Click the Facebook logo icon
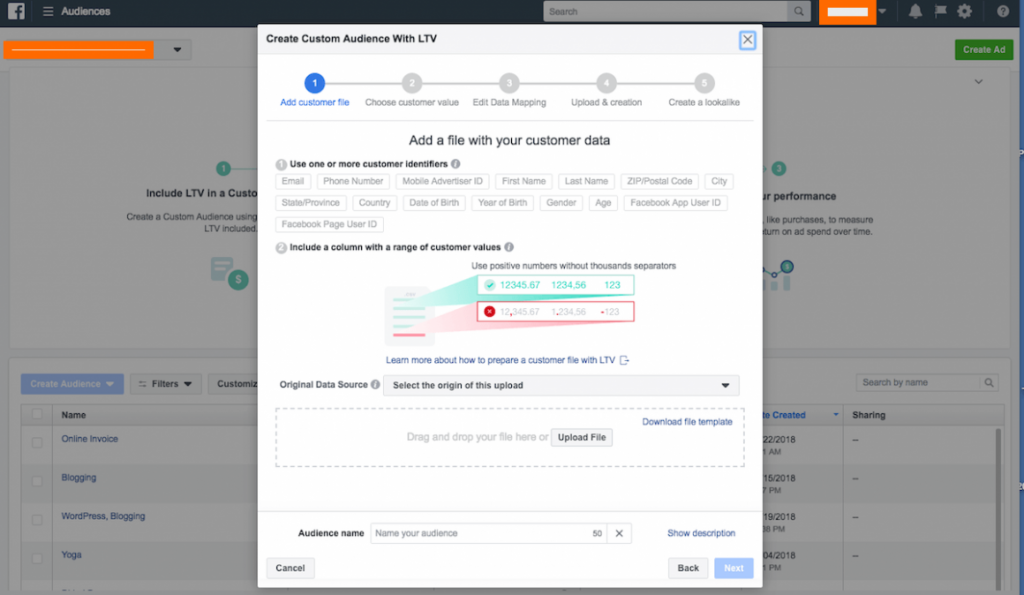Image resolution: width=1024 pixels, height=595 pixels. [x=16, y=11]
